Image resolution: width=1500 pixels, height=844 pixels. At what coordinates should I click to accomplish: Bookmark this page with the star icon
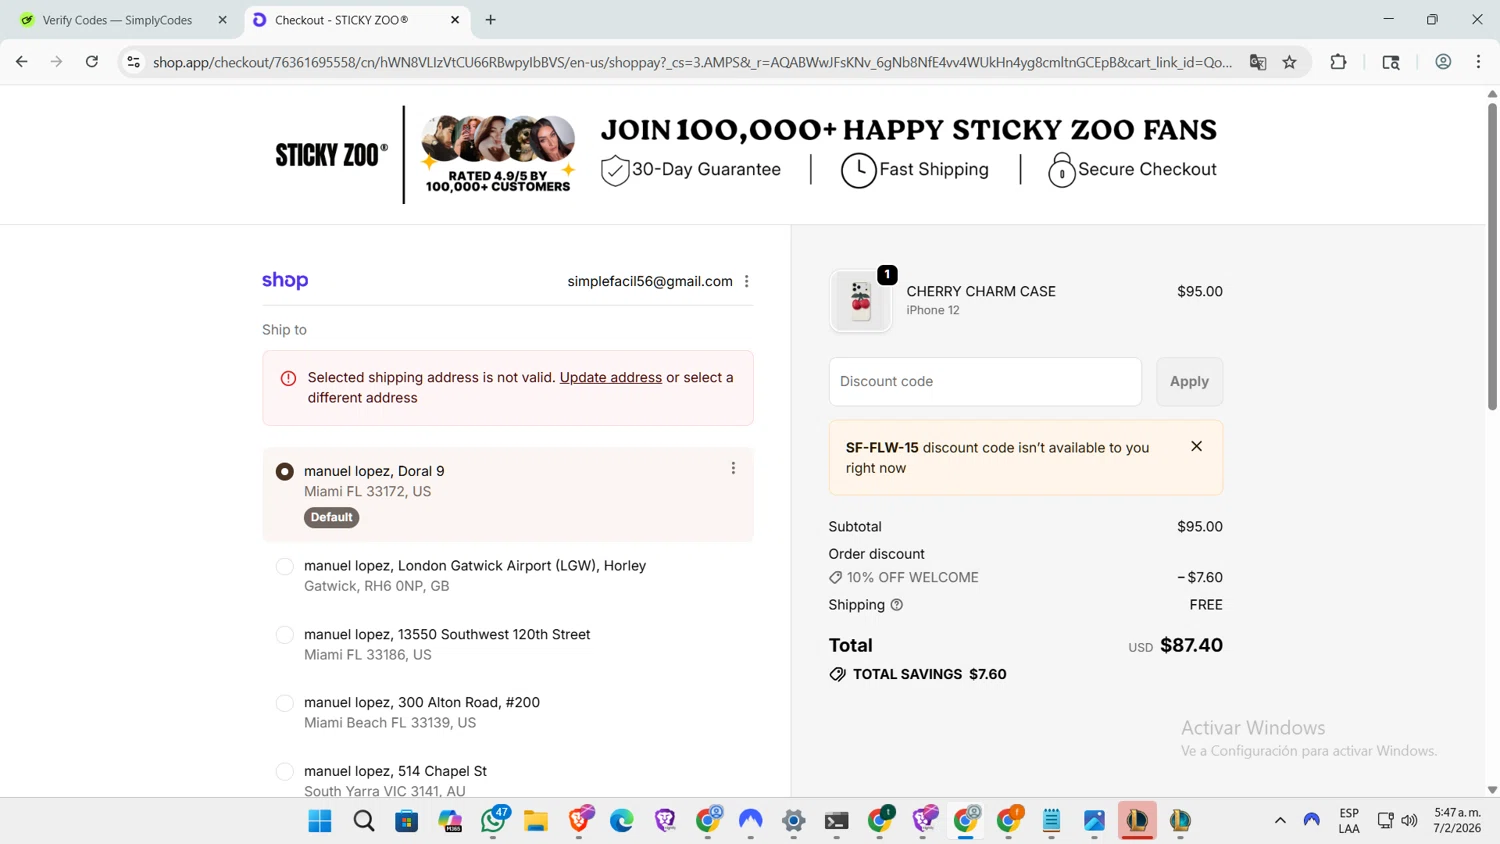point(1290,62)
